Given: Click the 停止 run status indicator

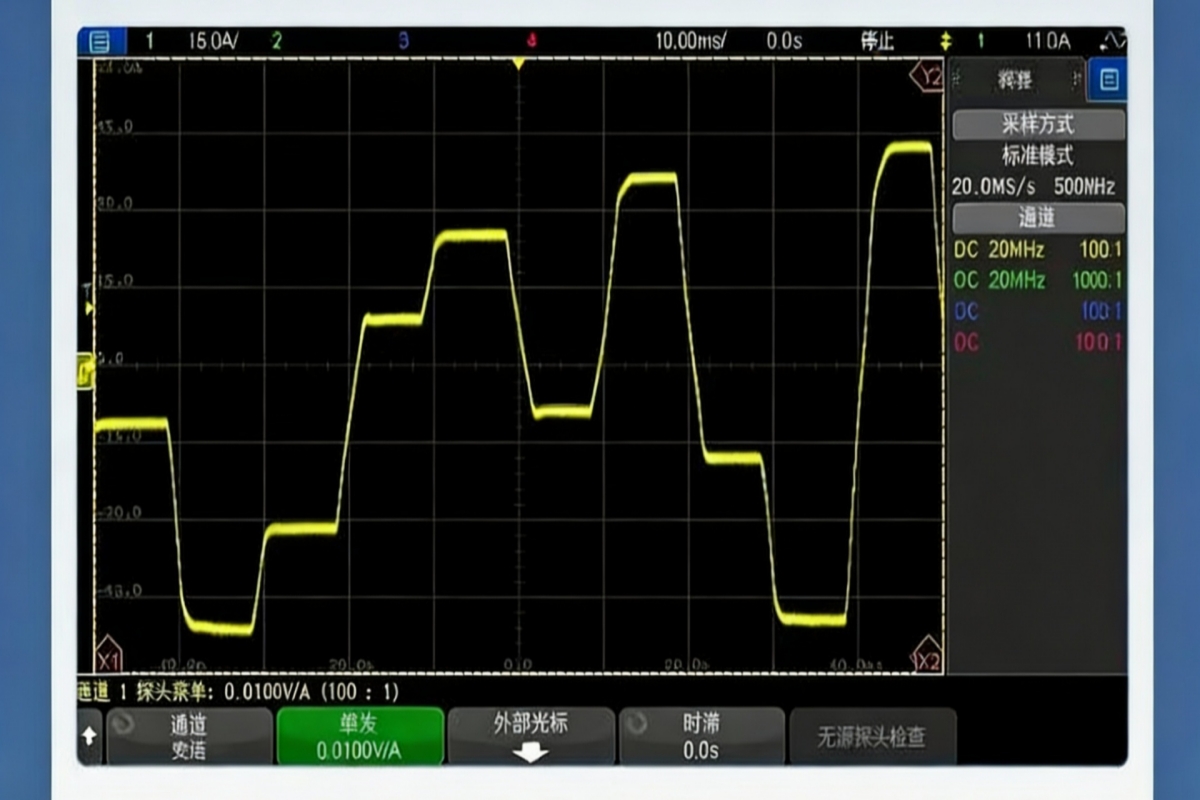Looking at the screenshot, I should coord(877,42).
